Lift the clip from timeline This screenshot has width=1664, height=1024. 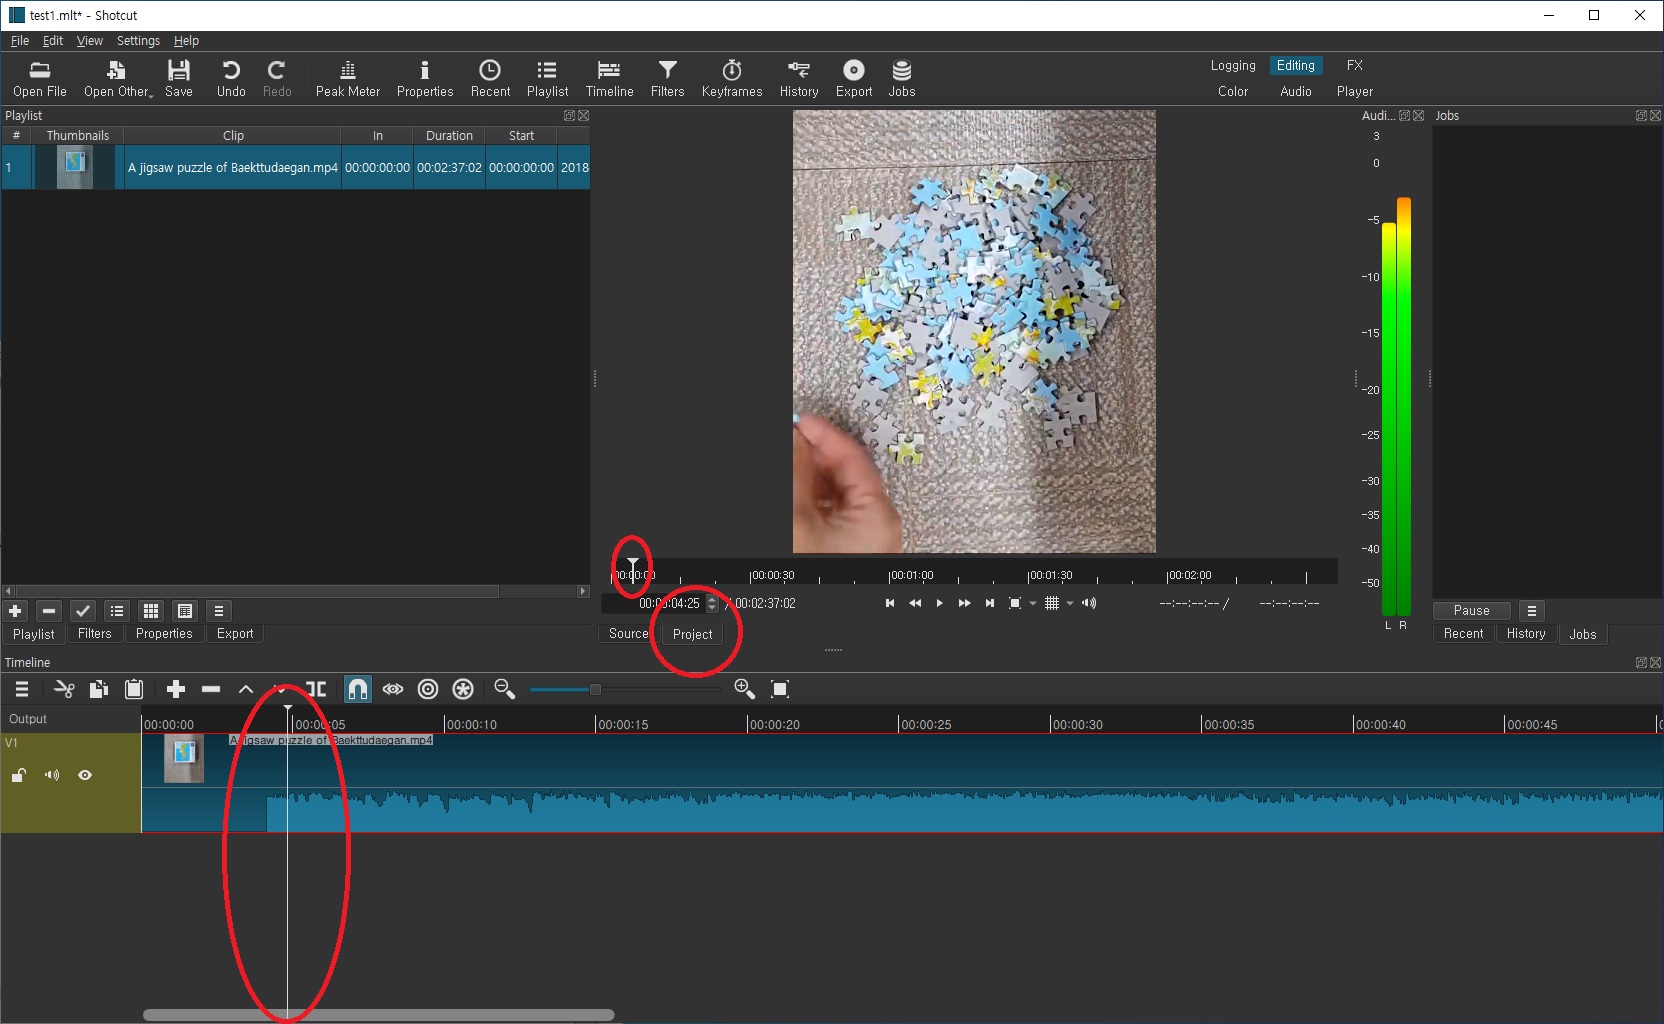246,689
